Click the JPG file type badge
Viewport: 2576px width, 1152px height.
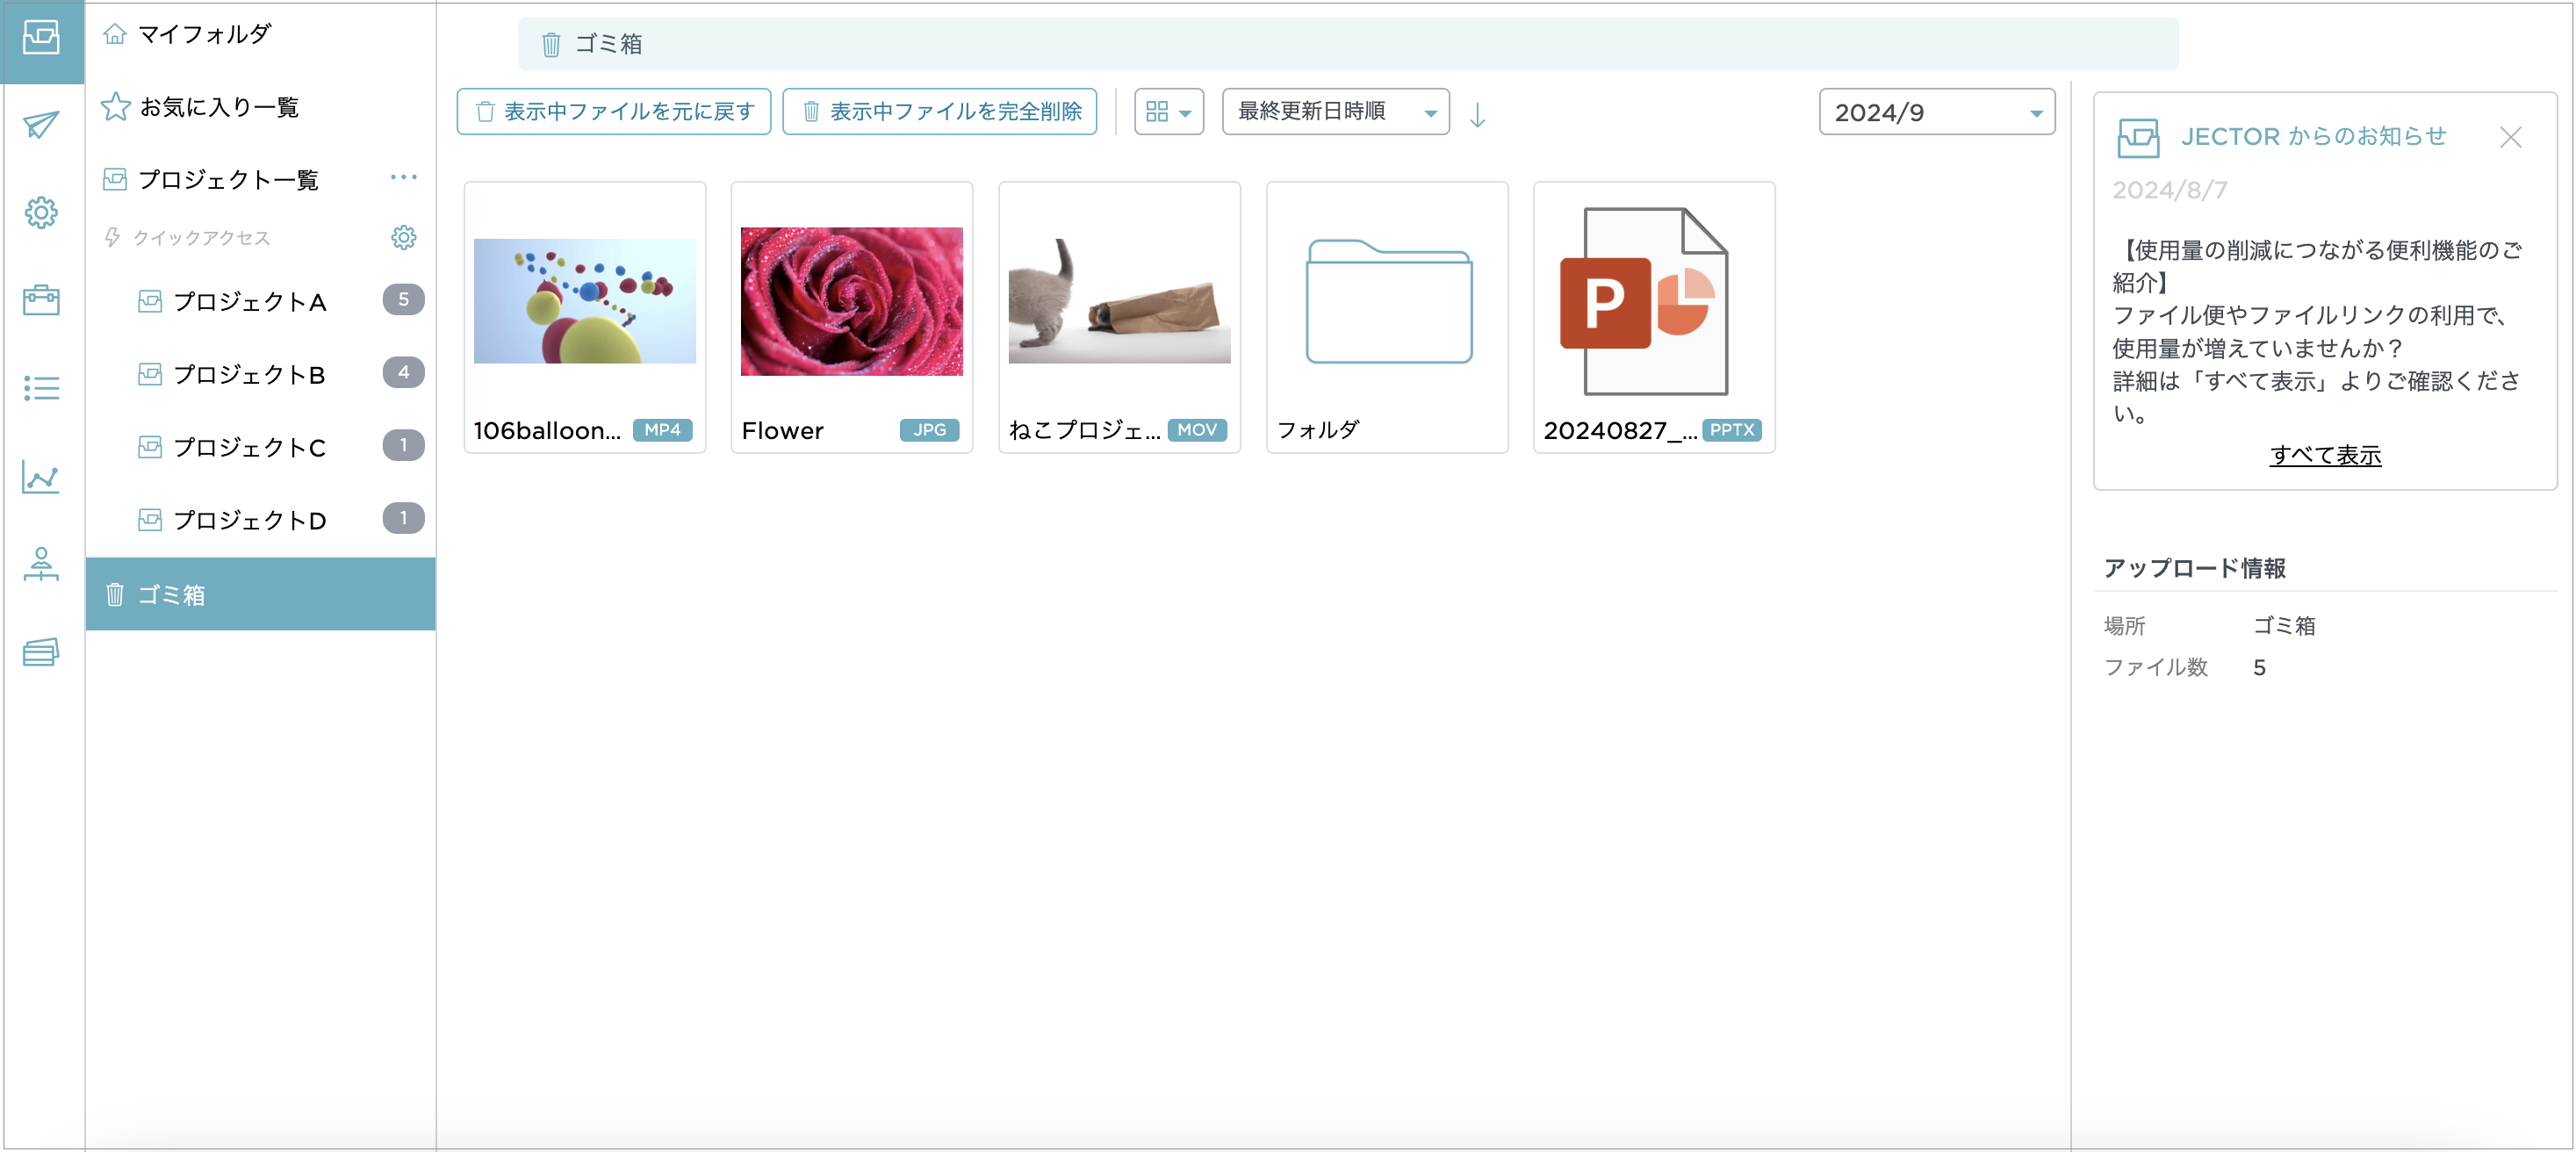929,430
